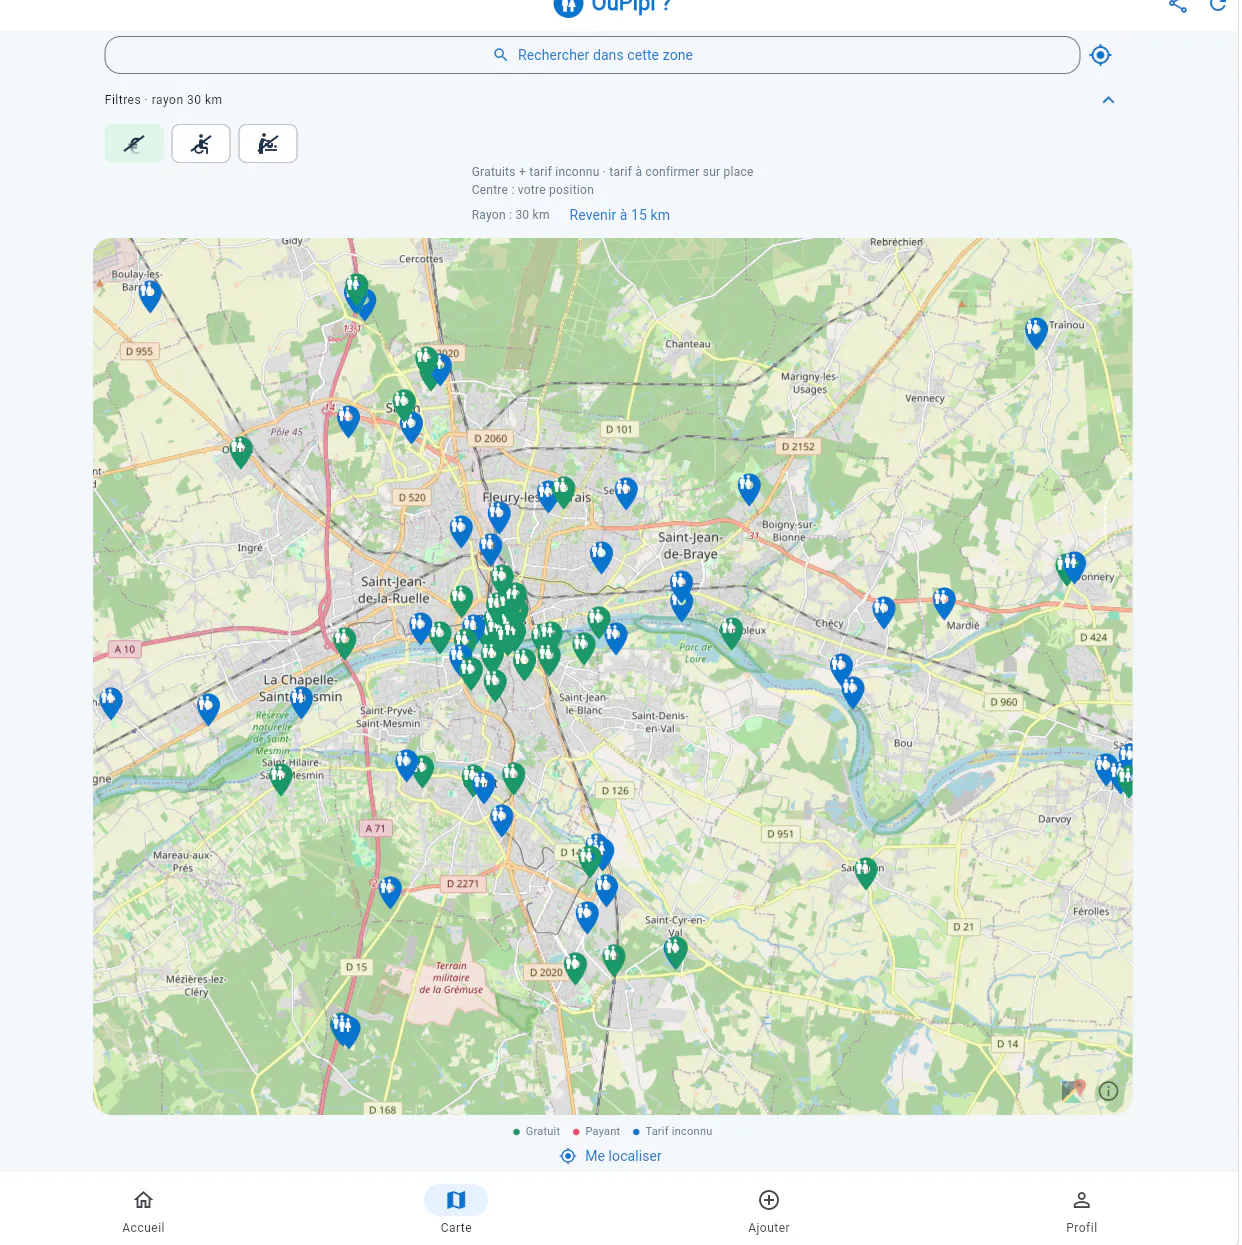1242x1245 pixels.
Task: Click the 'Centre : votre position' text
Action: coord(533,190)
